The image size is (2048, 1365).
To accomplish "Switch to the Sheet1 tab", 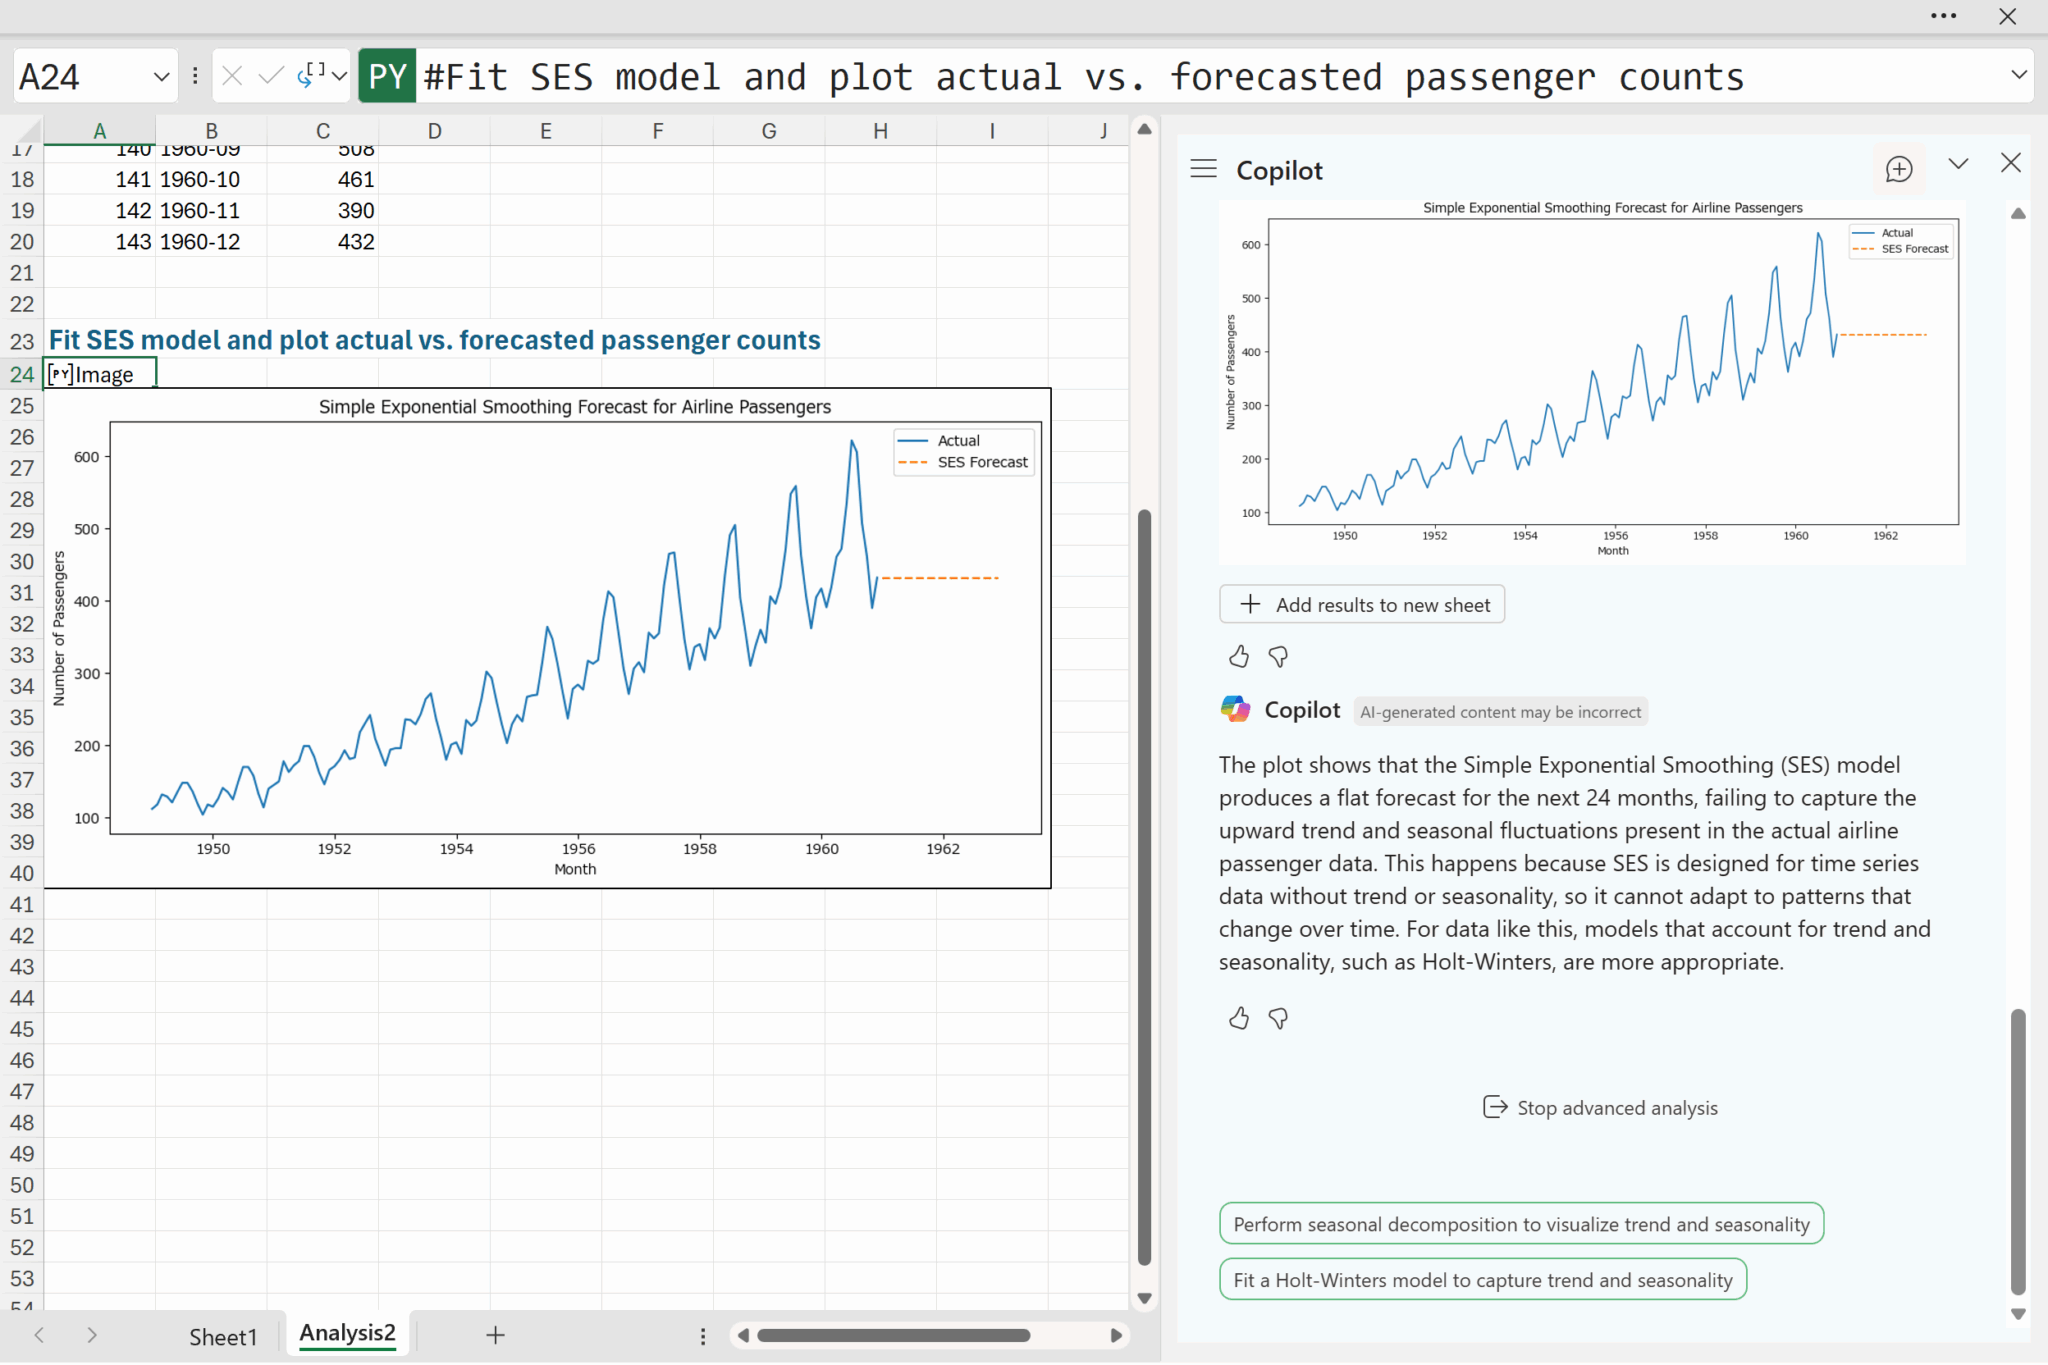I will (223, 1336).
